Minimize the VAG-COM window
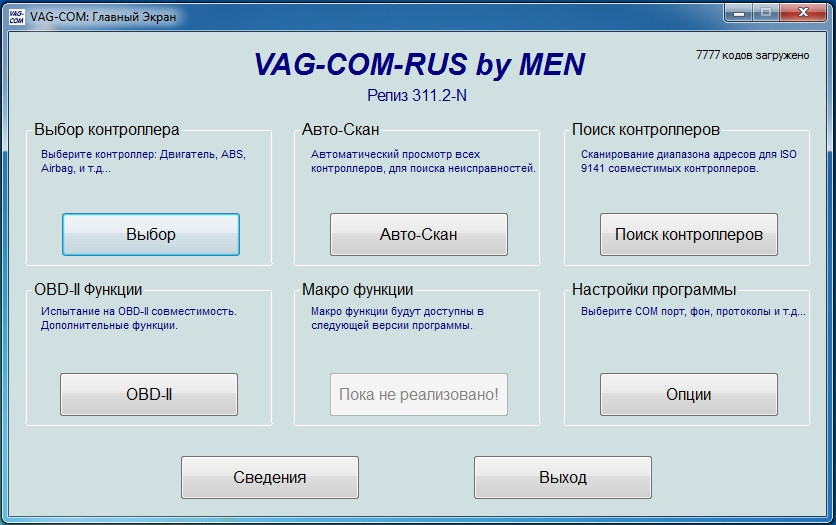The height and width of the screenshot is (525, 836). 739,13
